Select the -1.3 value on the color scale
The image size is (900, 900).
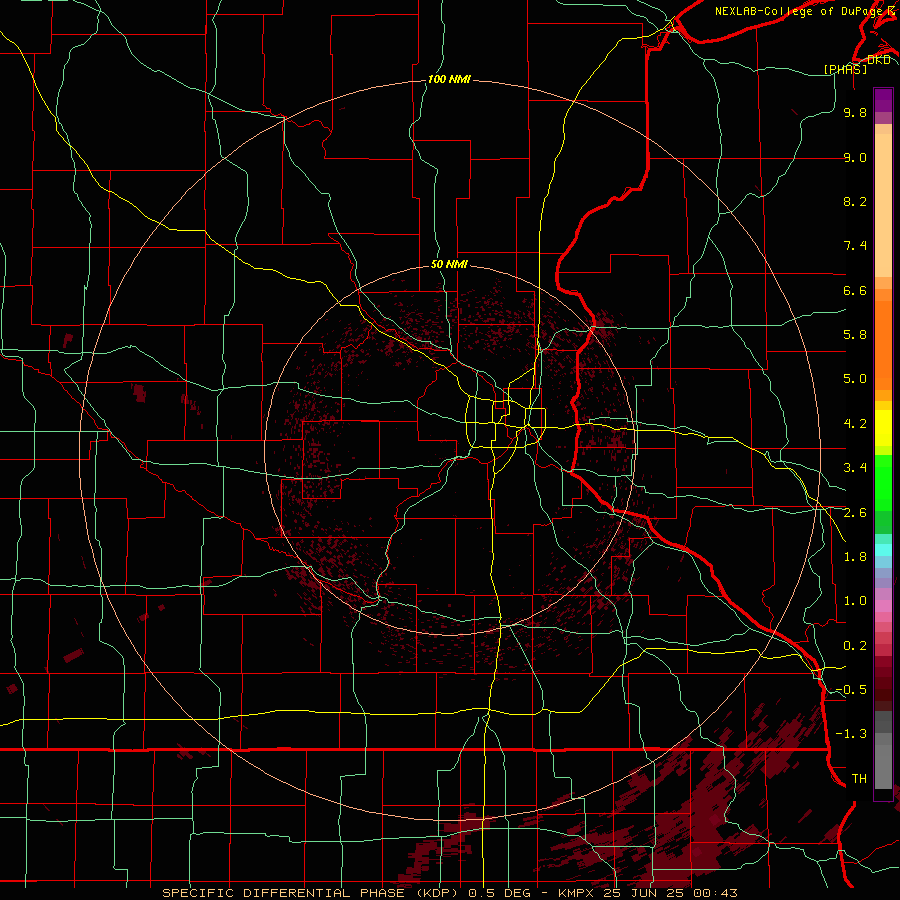pos(851,734)
